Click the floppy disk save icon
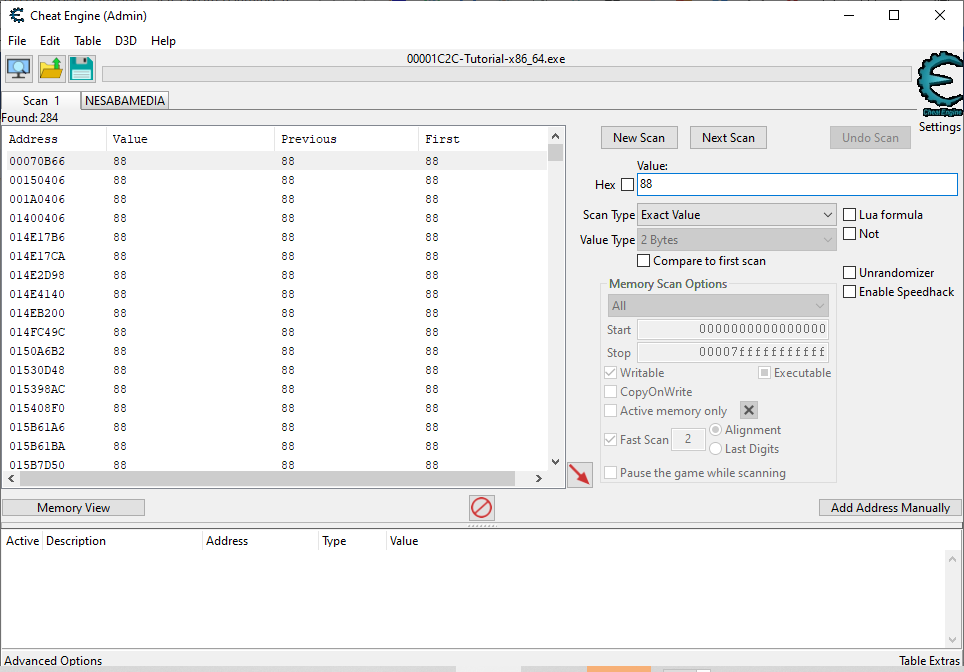Viewport: 964px width, 672px height. pyautogui.click(x=81, y=69)
